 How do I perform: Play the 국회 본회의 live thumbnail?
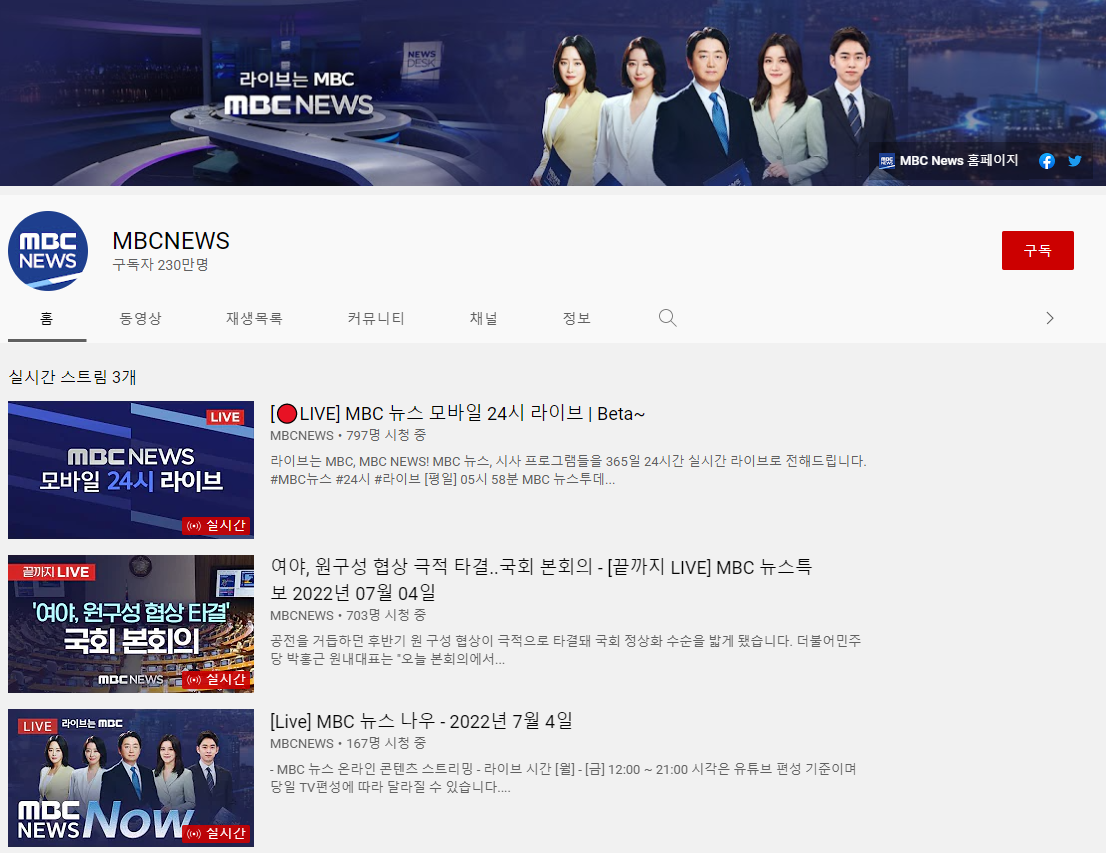pyautogui.click(x=131, y=624)
